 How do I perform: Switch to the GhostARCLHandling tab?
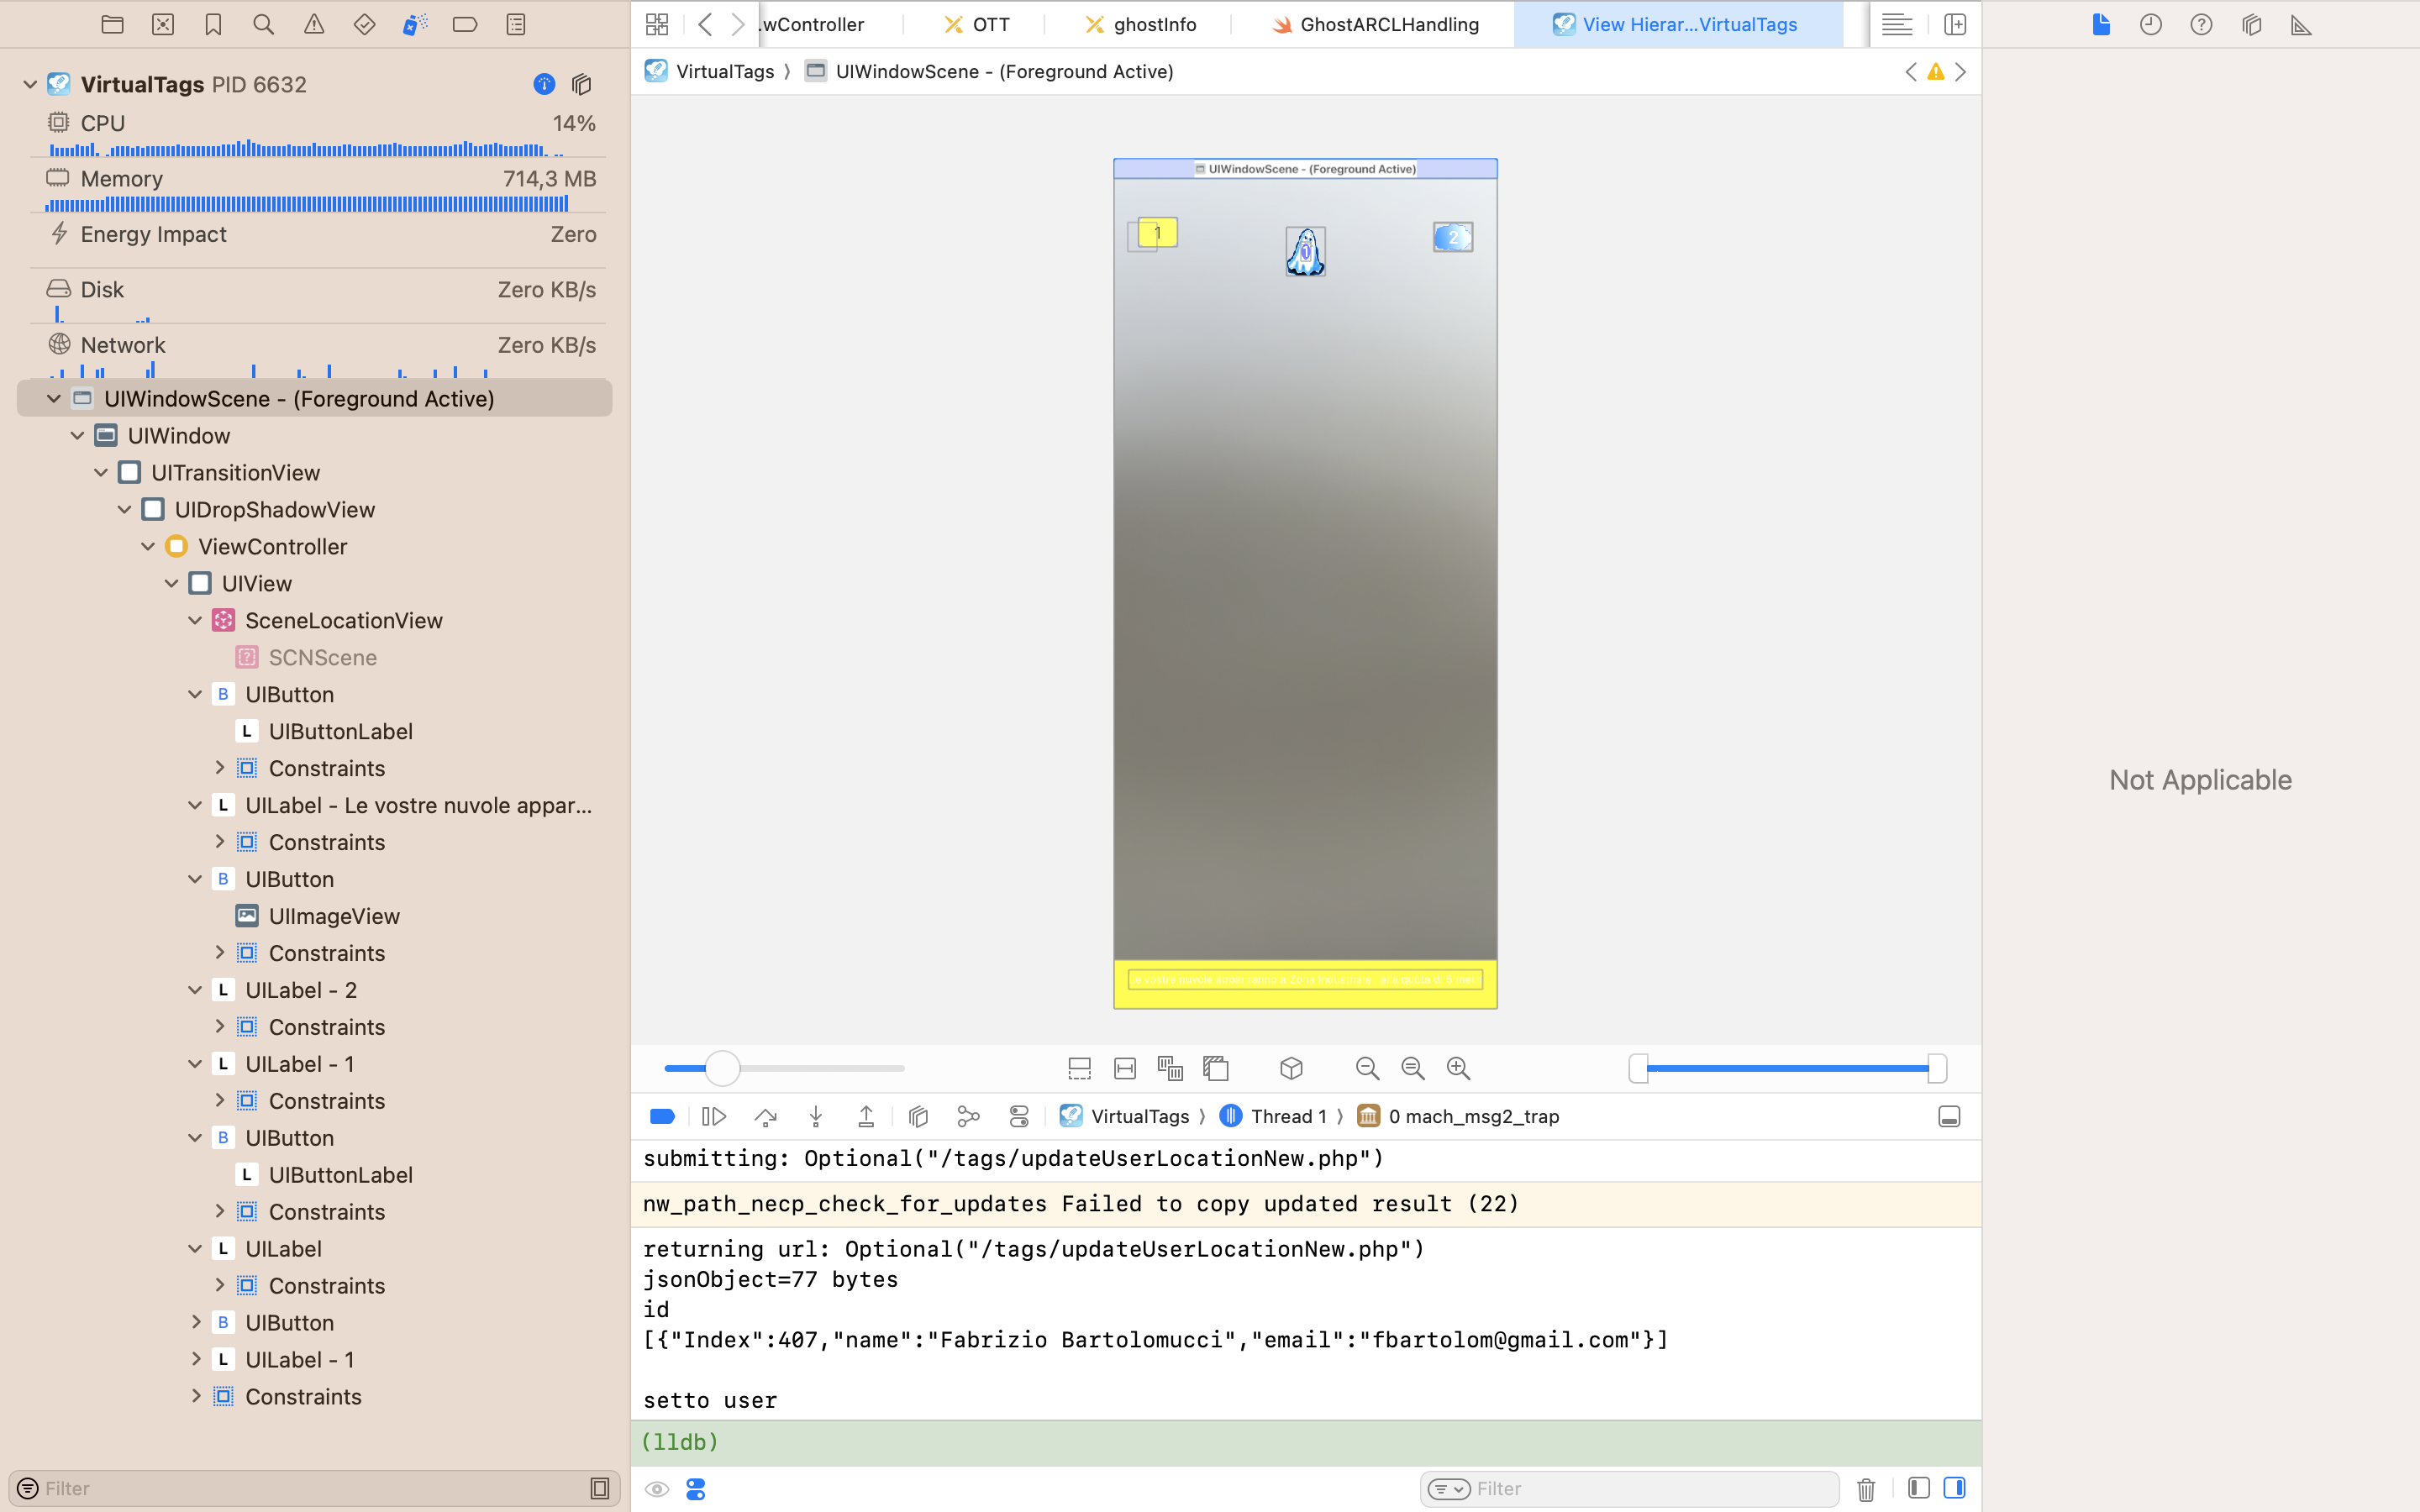point(1375,24)
